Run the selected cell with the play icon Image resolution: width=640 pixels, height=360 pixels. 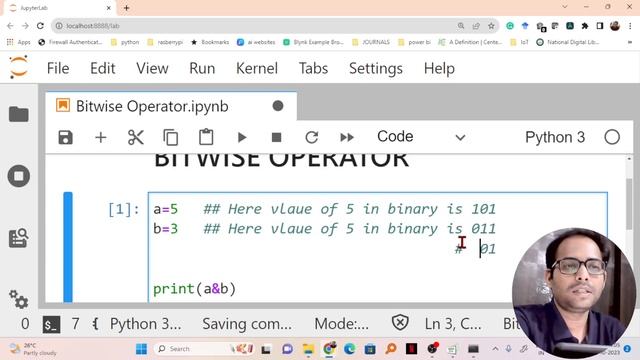point(242,137)
